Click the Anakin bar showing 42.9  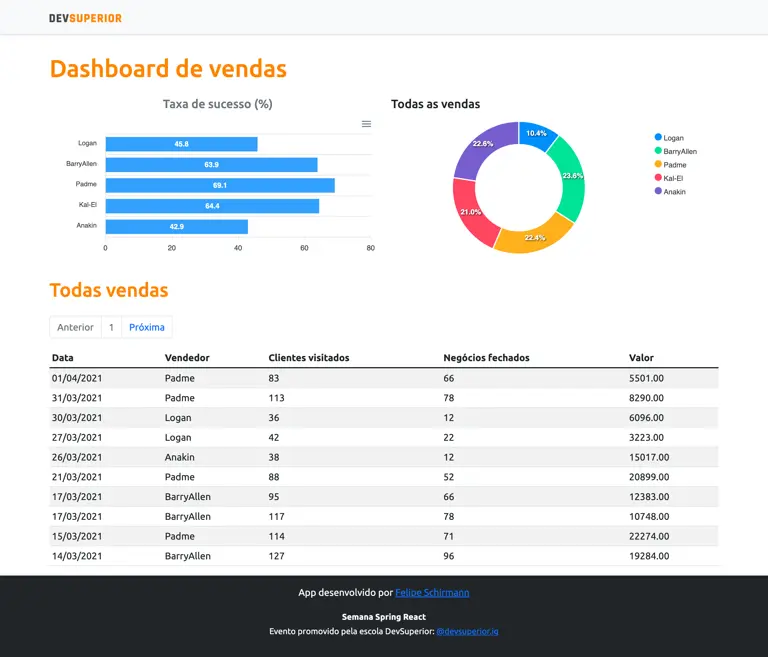(176, 226)
